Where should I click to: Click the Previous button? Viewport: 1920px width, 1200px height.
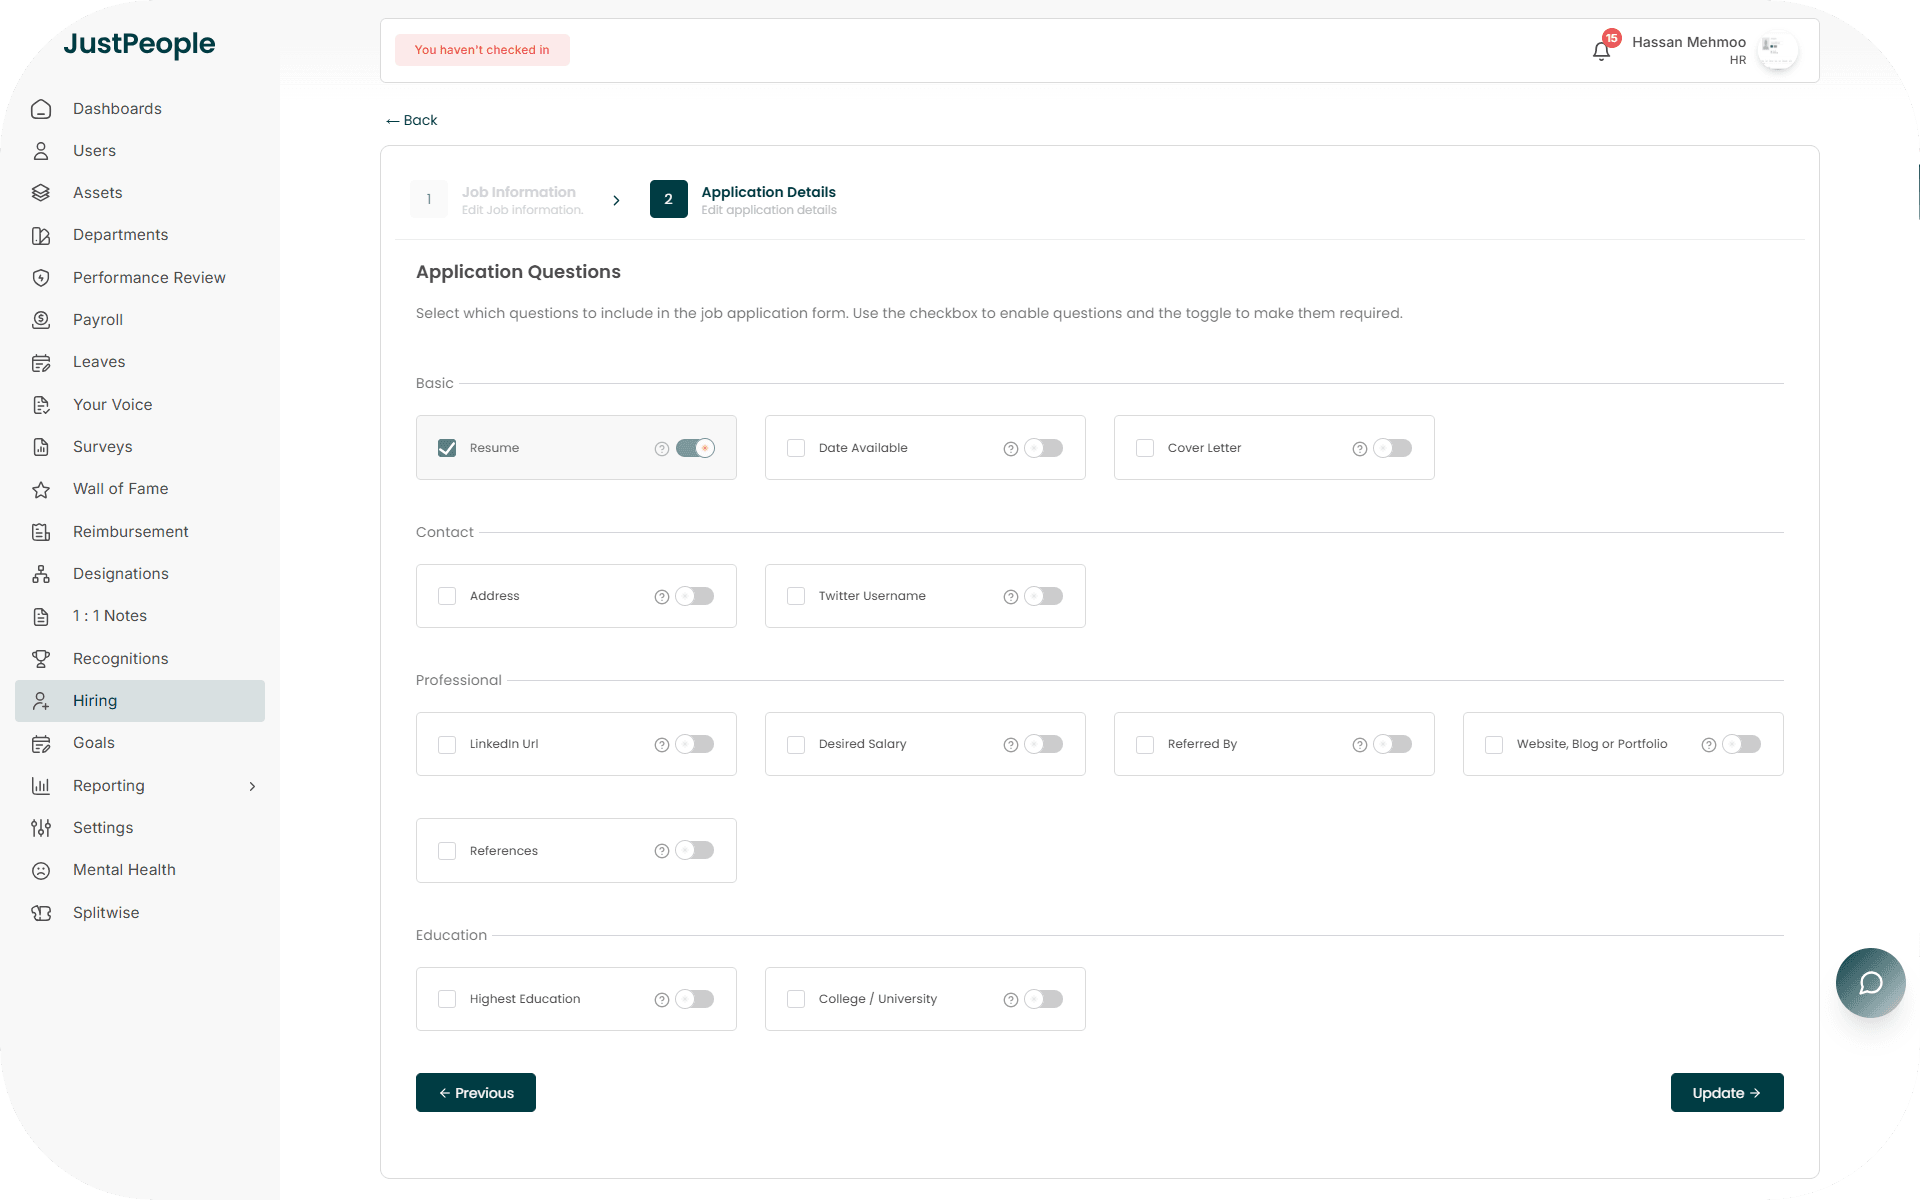[x=476, y=1093]
